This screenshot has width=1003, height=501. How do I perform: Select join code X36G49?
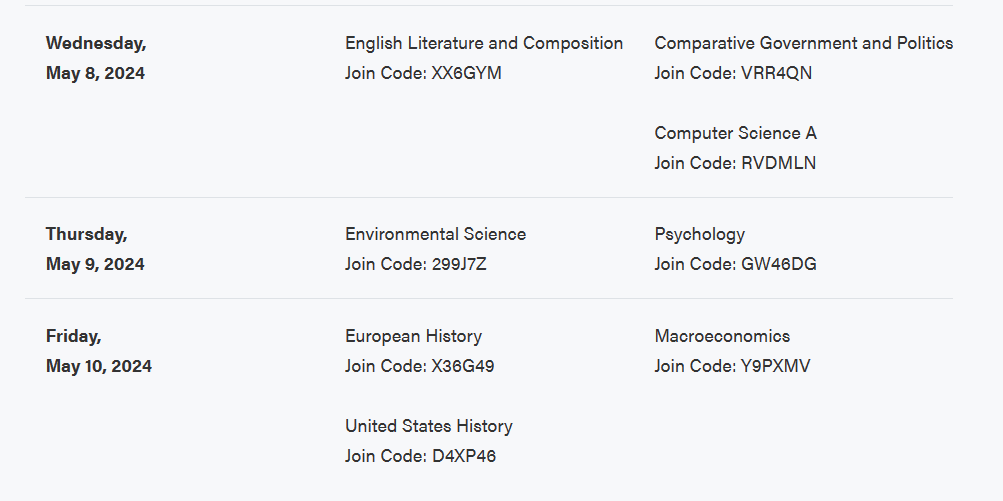(x=463, y=366)
